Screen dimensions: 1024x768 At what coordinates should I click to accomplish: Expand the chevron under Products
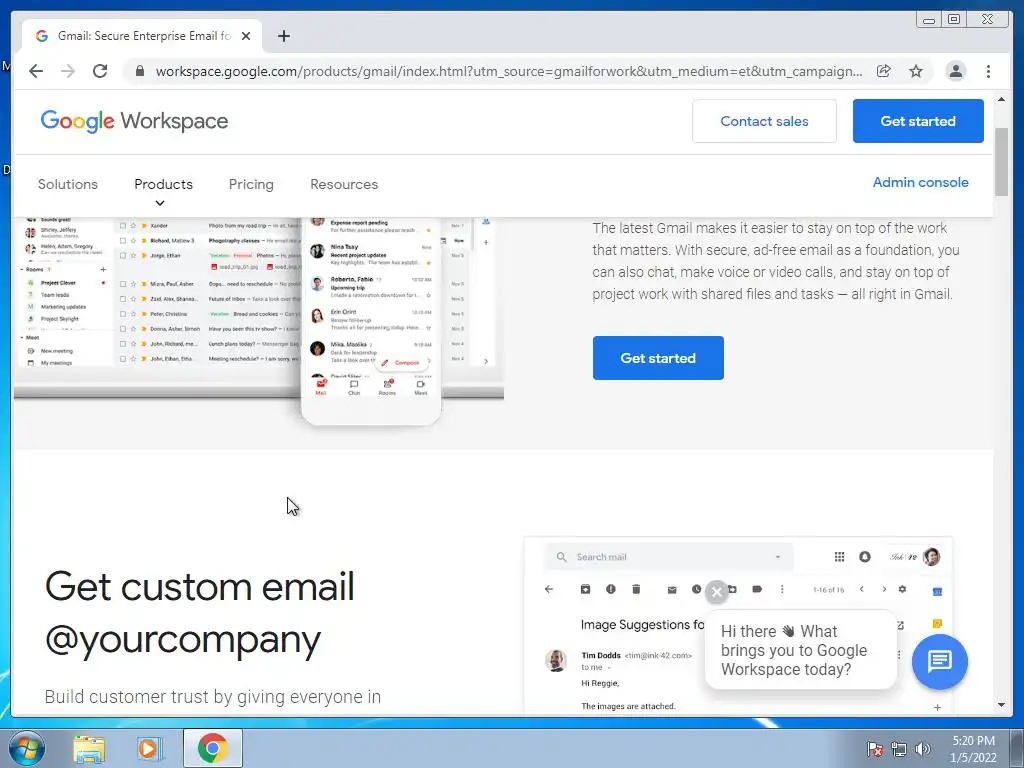coord(160,203)
